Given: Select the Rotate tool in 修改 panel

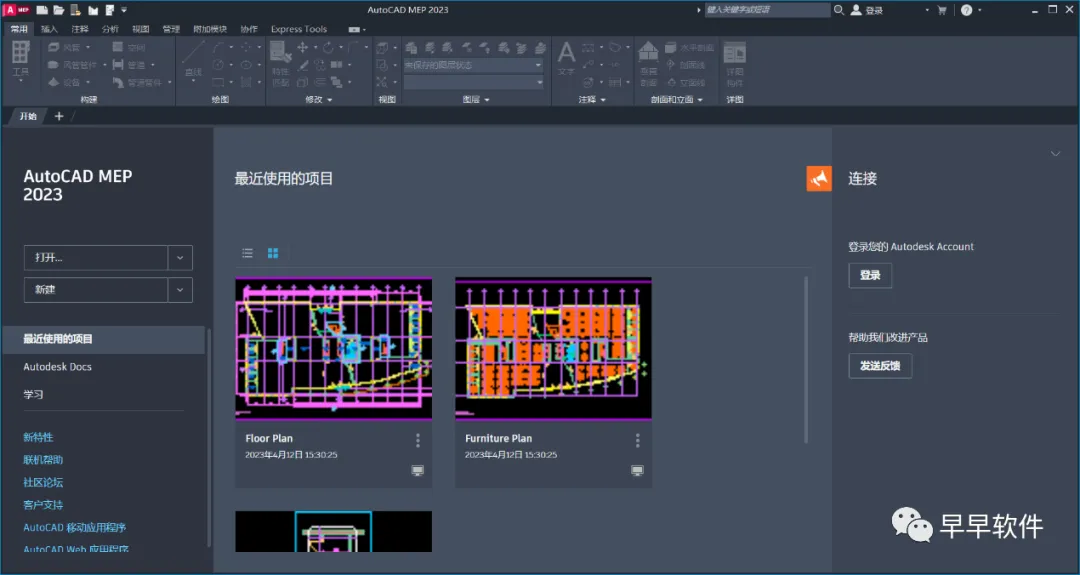Looking at the screenshot, I should pyautogui.click(x=328, y=47).
